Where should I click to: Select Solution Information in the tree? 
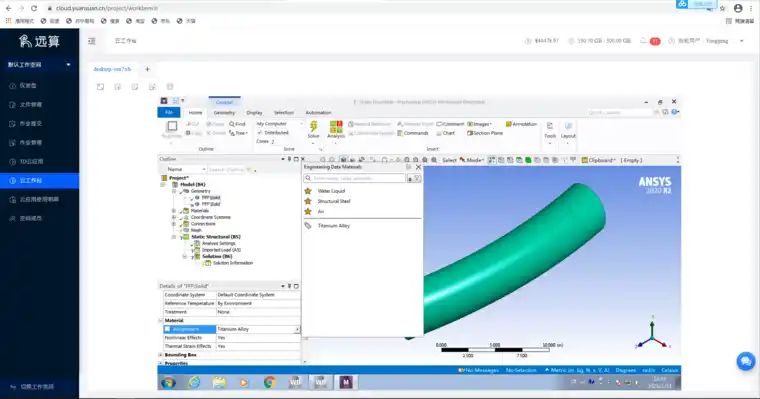233,263
